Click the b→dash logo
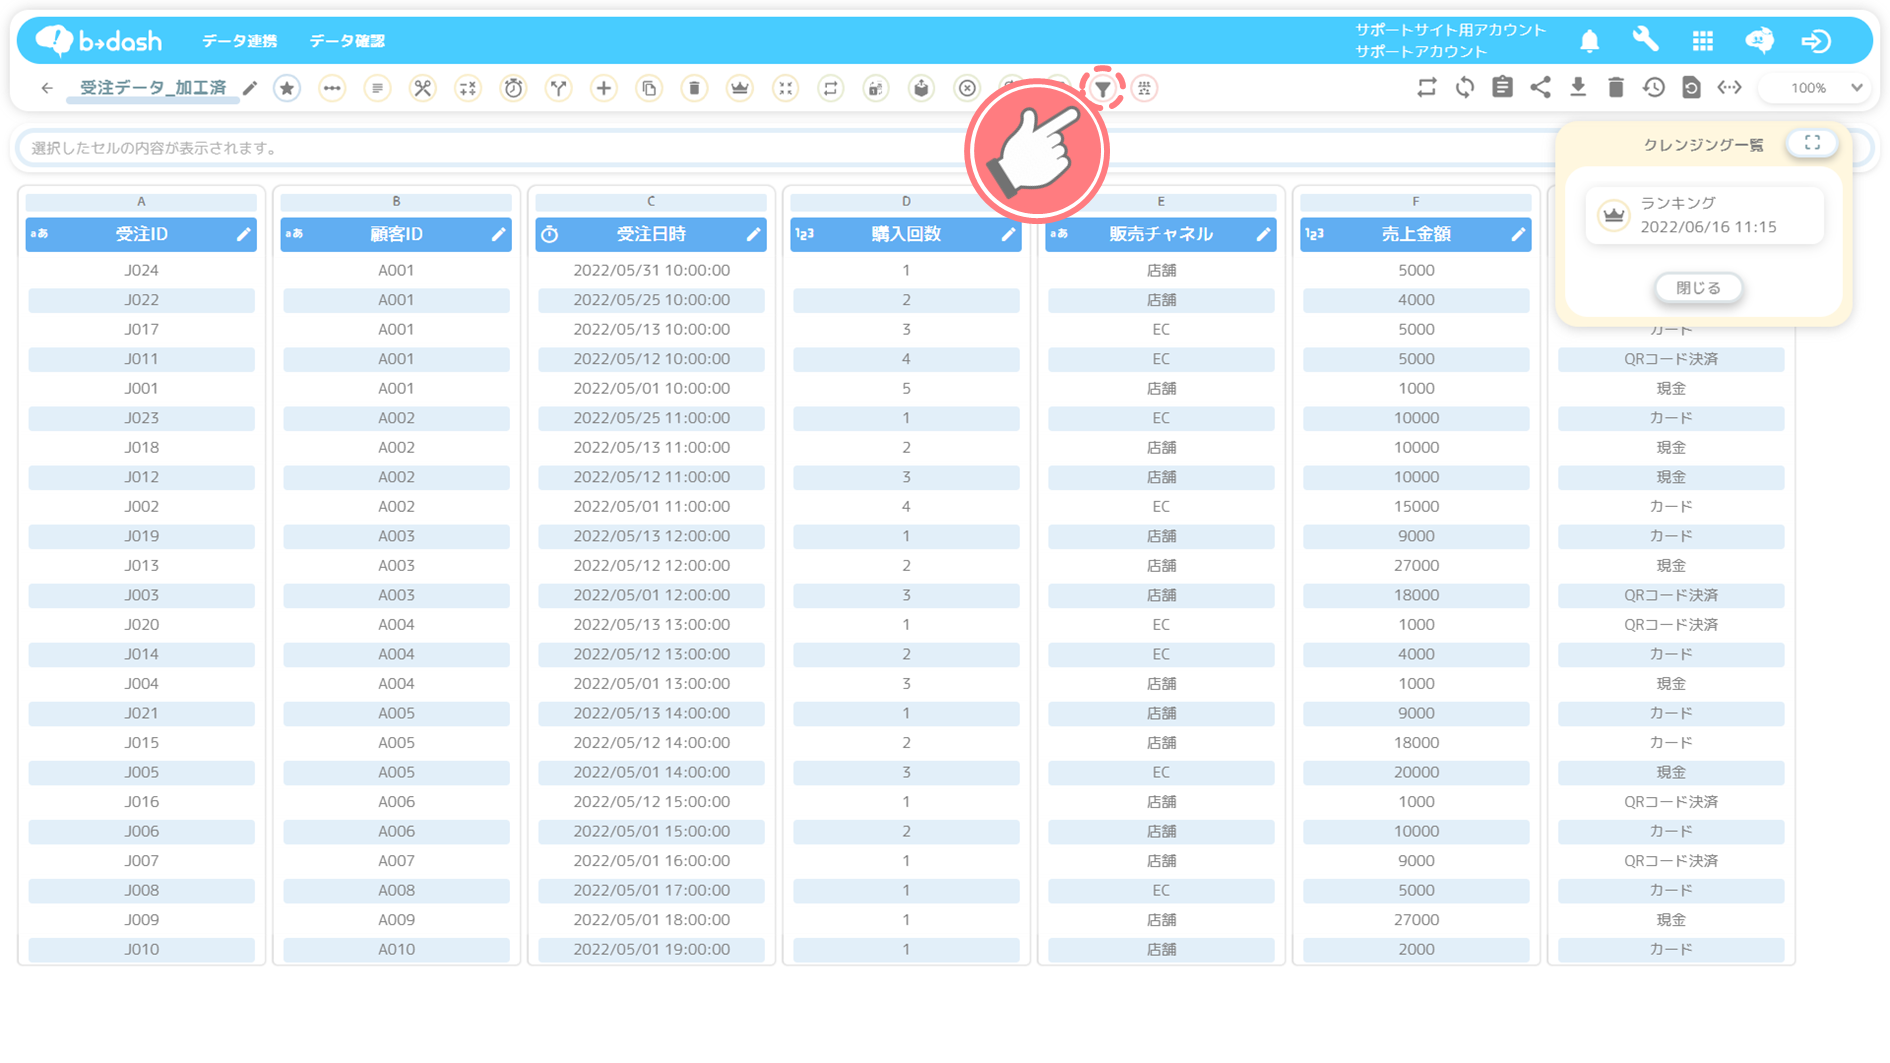This screenshot has width=1890, height=1063. (98, 40)
